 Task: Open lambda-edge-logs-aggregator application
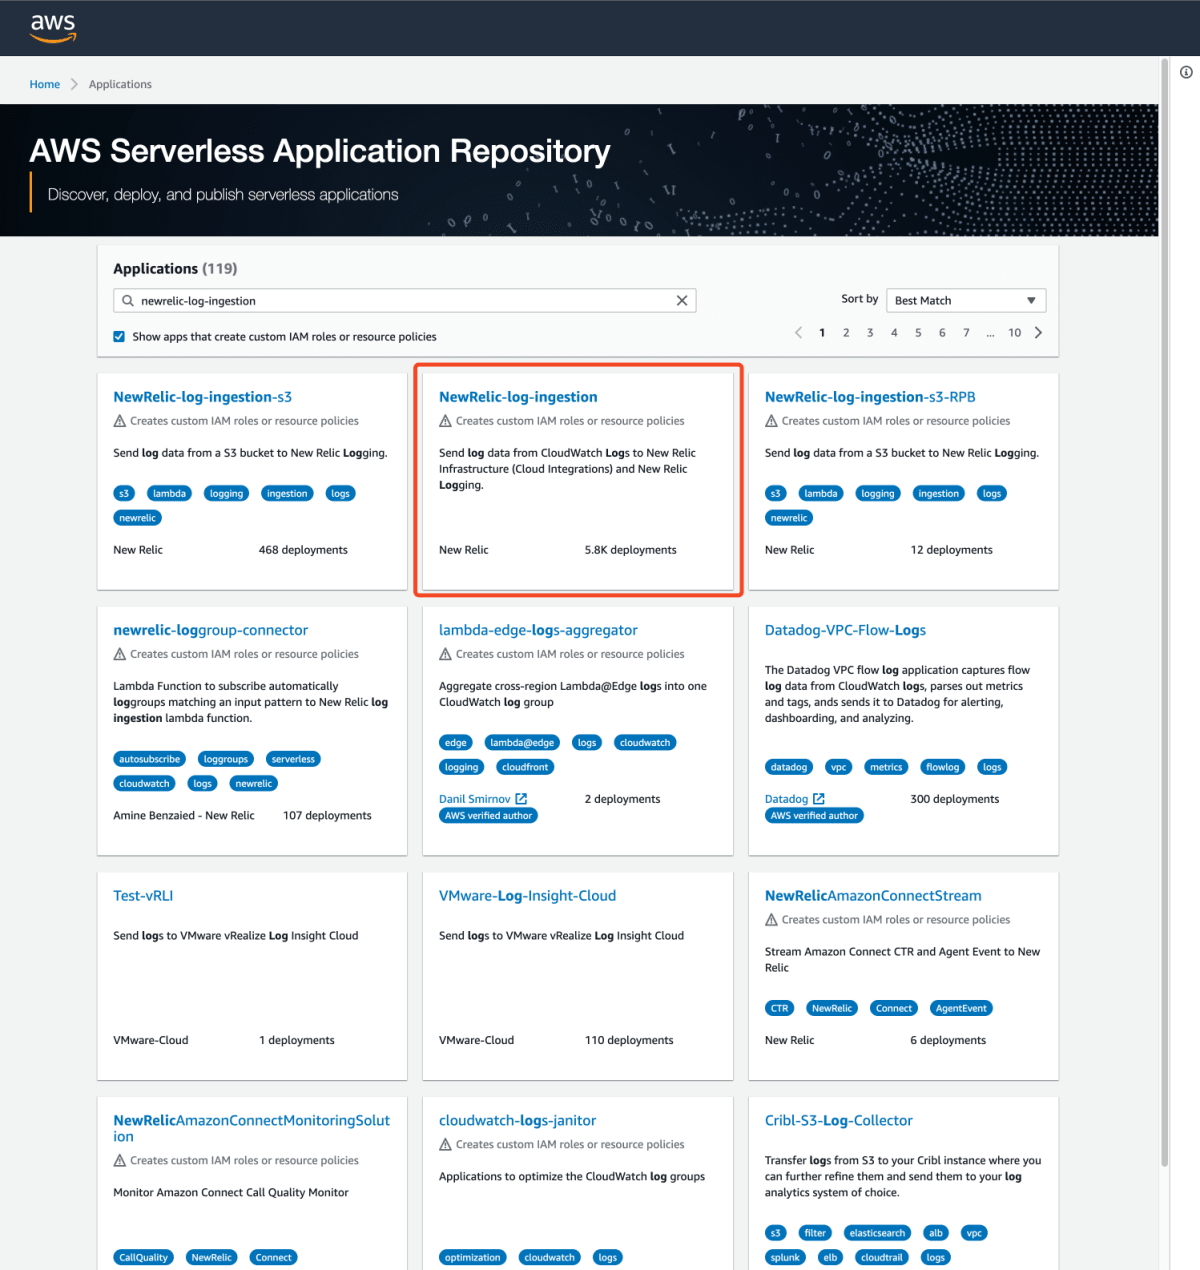pyautogui.click(x=538, y=630)
